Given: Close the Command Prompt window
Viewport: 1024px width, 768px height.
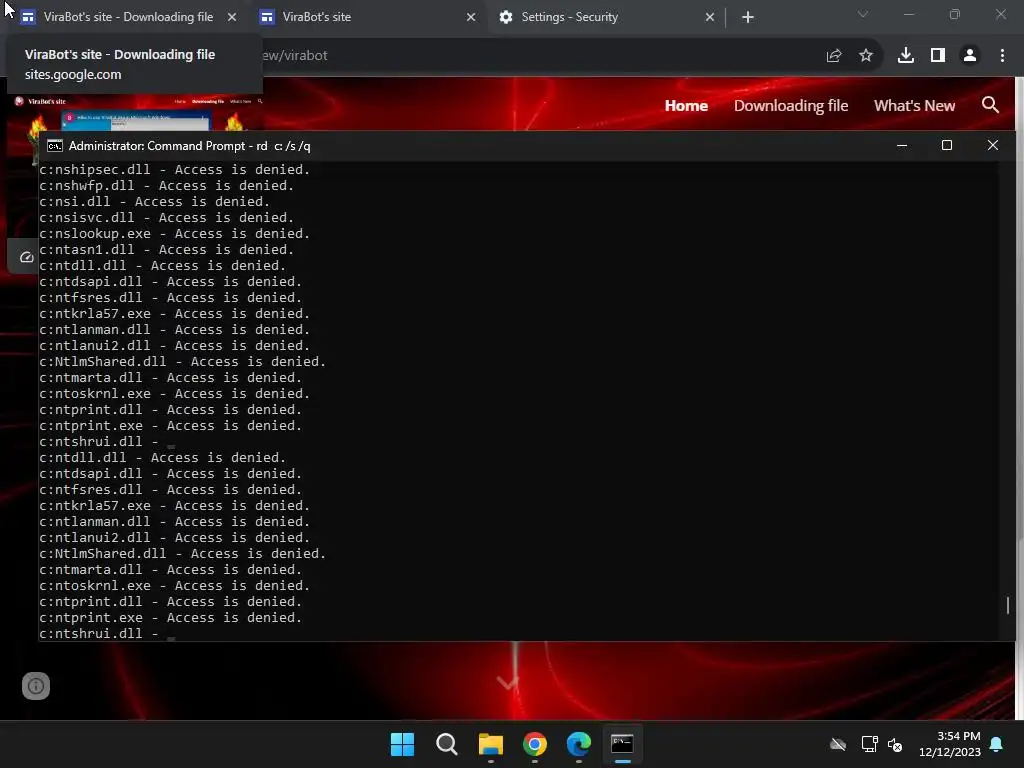Looking at the screenshot, I should (x=993, y=146).
